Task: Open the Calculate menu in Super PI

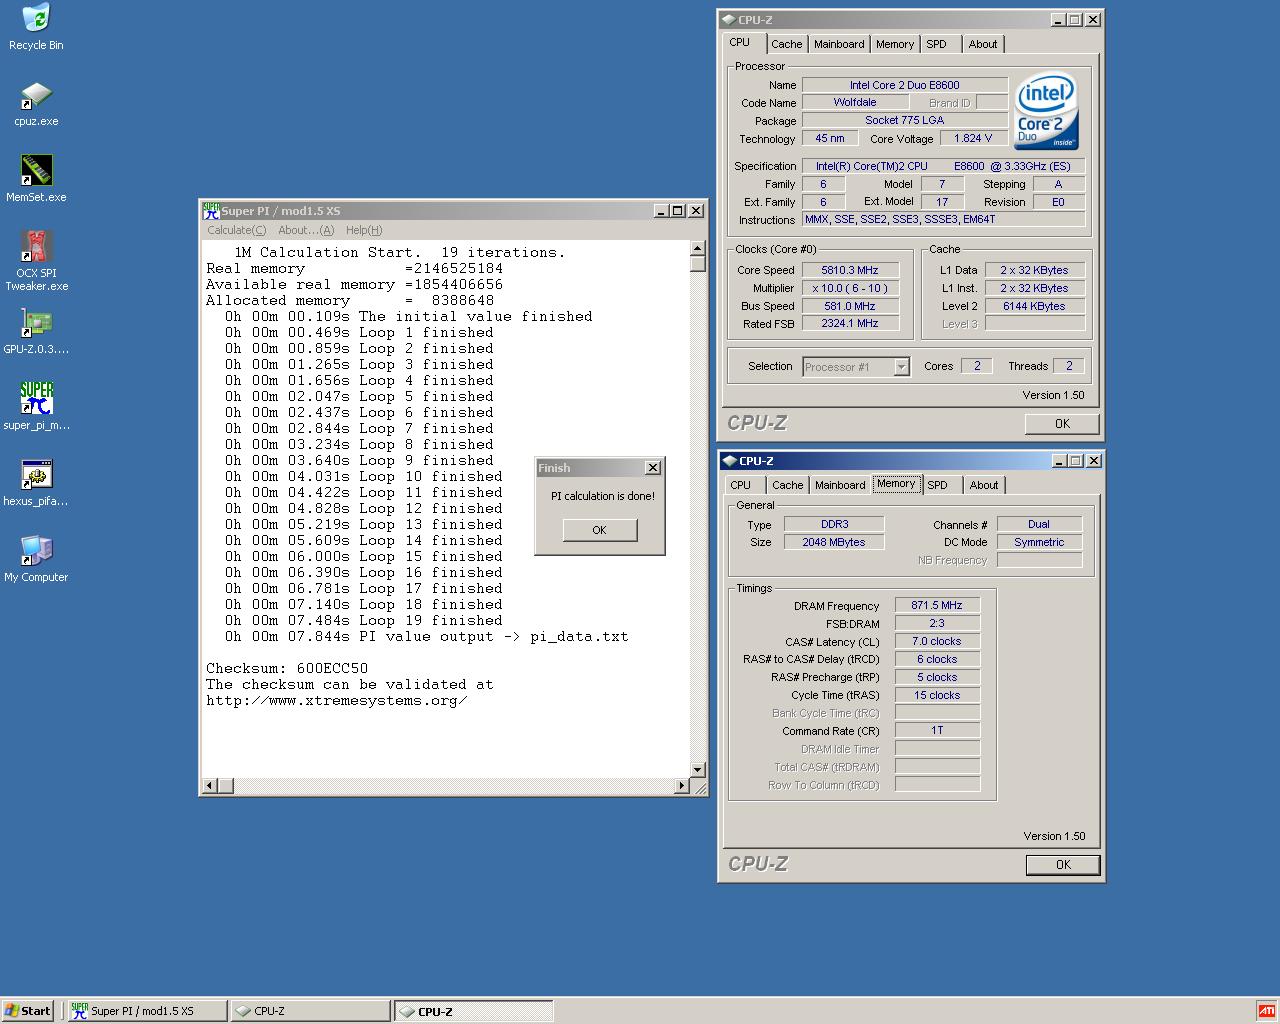Action: pos(236,230)
